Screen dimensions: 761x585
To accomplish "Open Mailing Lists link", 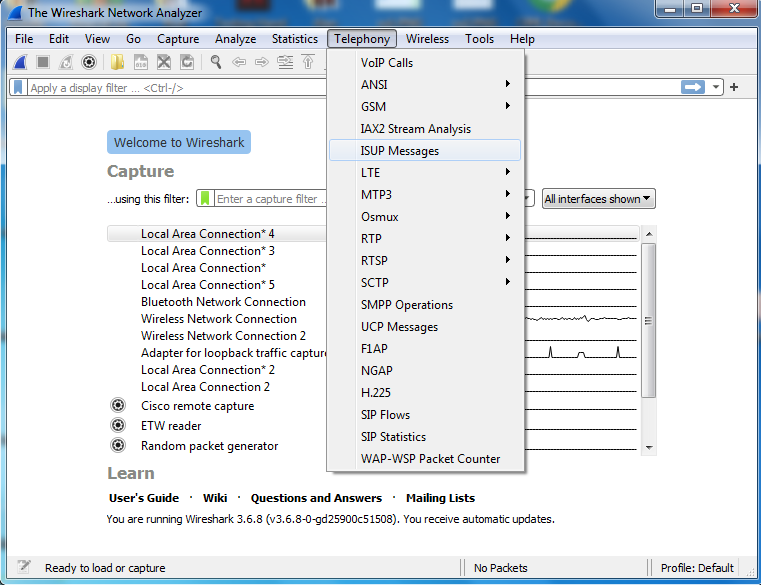I will click(440, 498).
